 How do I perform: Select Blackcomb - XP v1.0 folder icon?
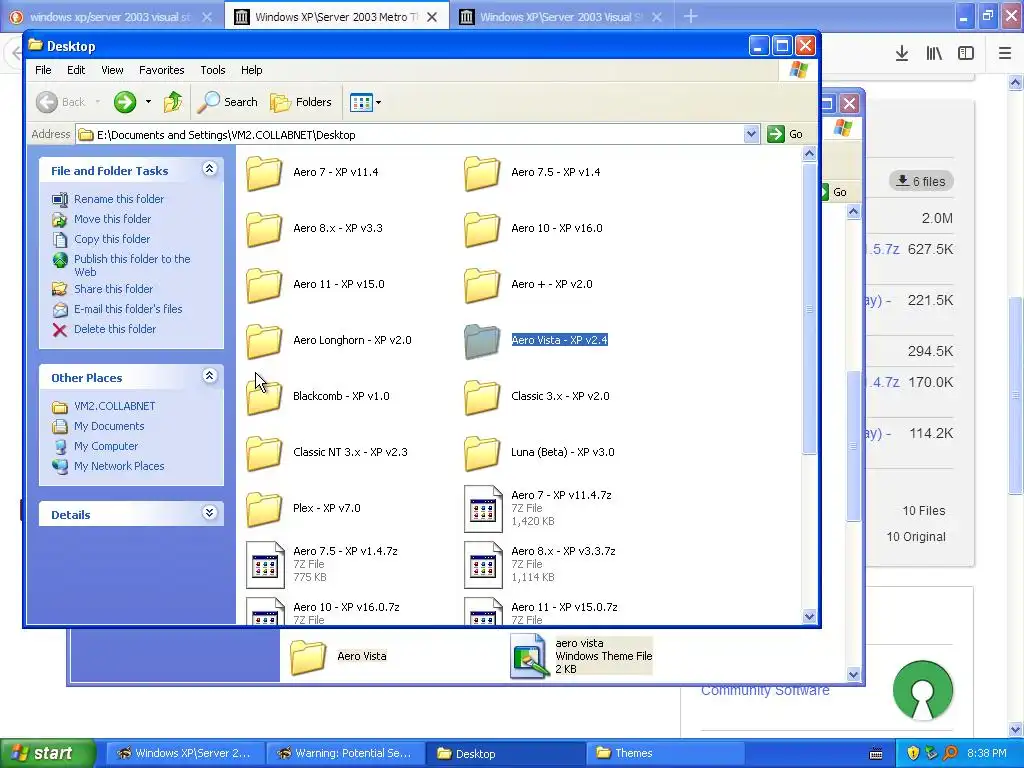264,397
